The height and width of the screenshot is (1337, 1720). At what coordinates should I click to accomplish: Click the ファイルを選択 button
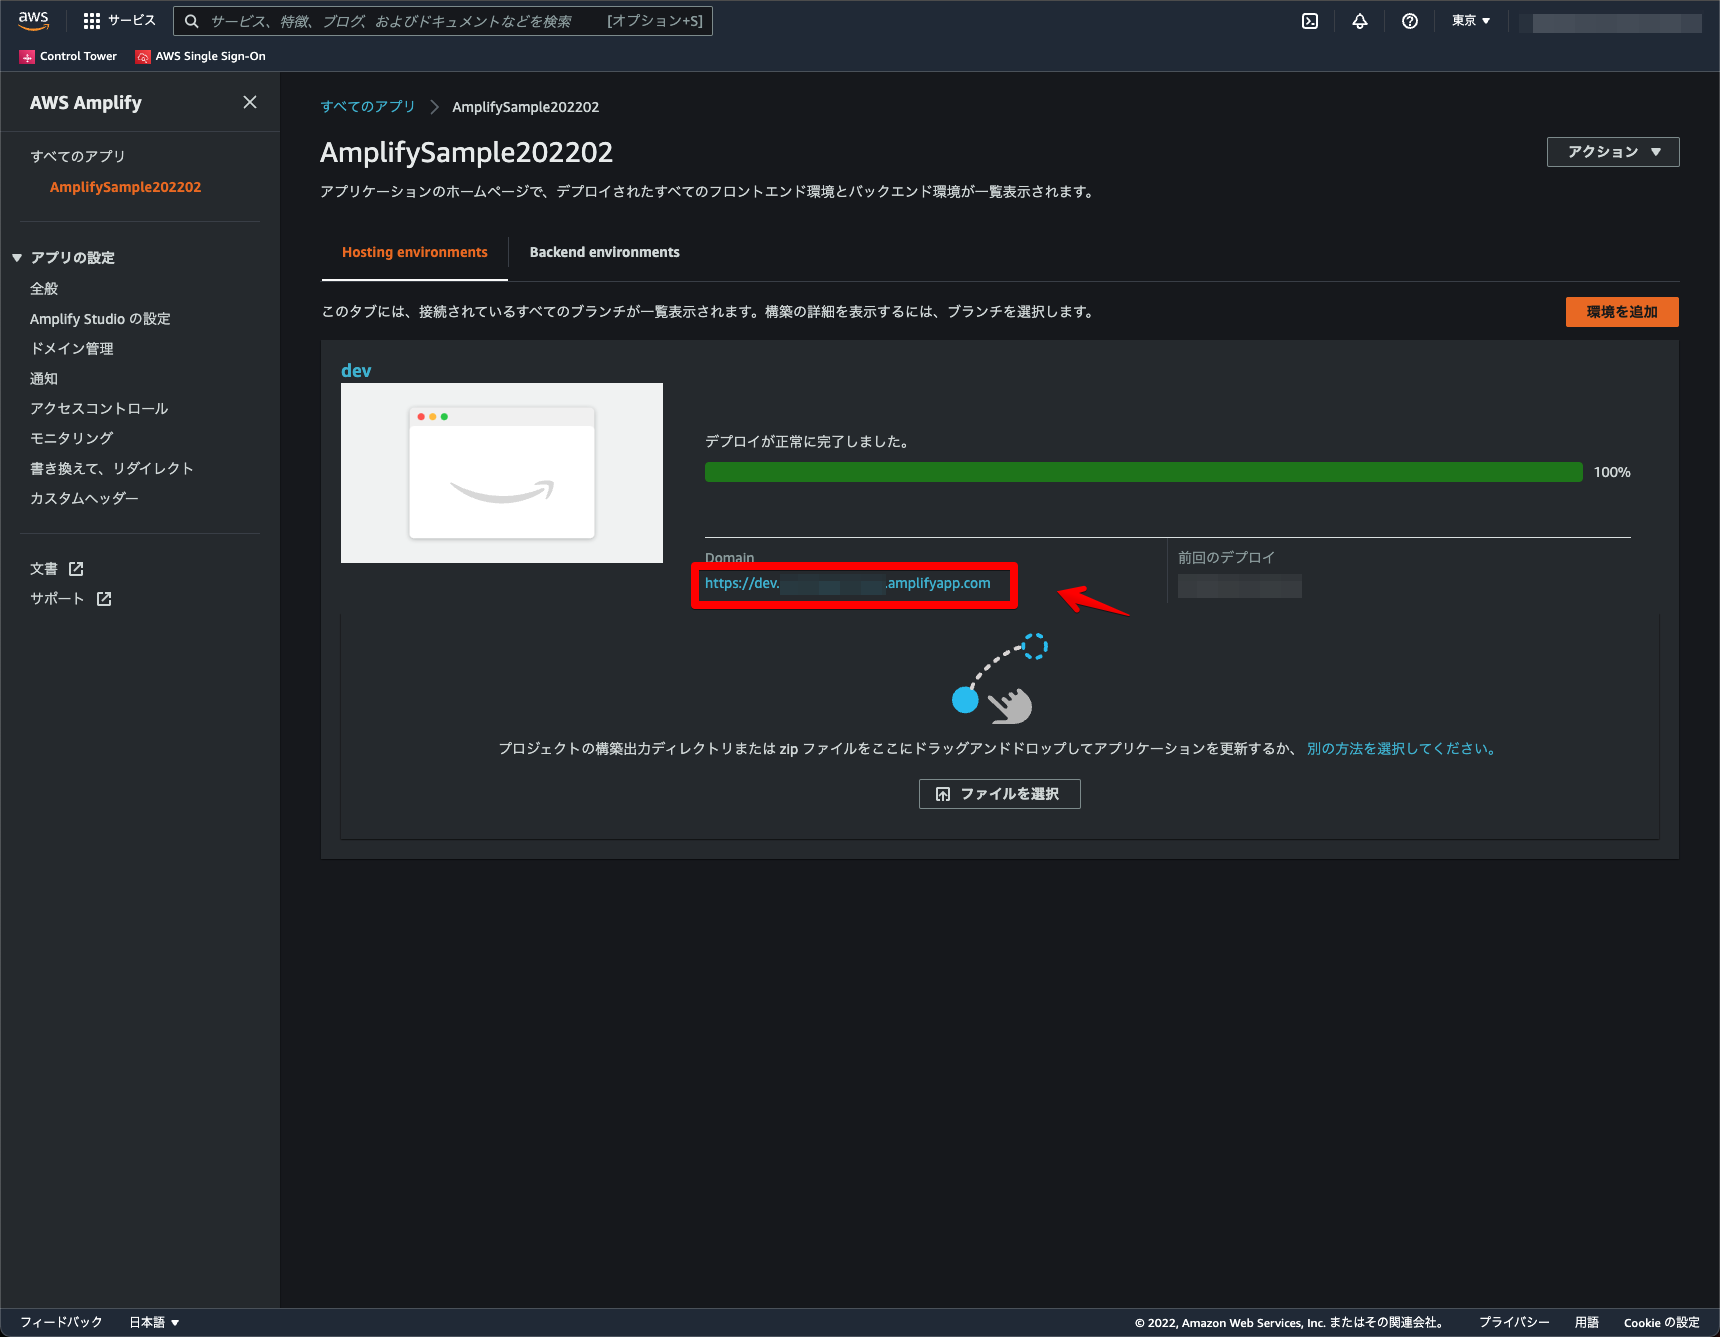coord(1000,794)
